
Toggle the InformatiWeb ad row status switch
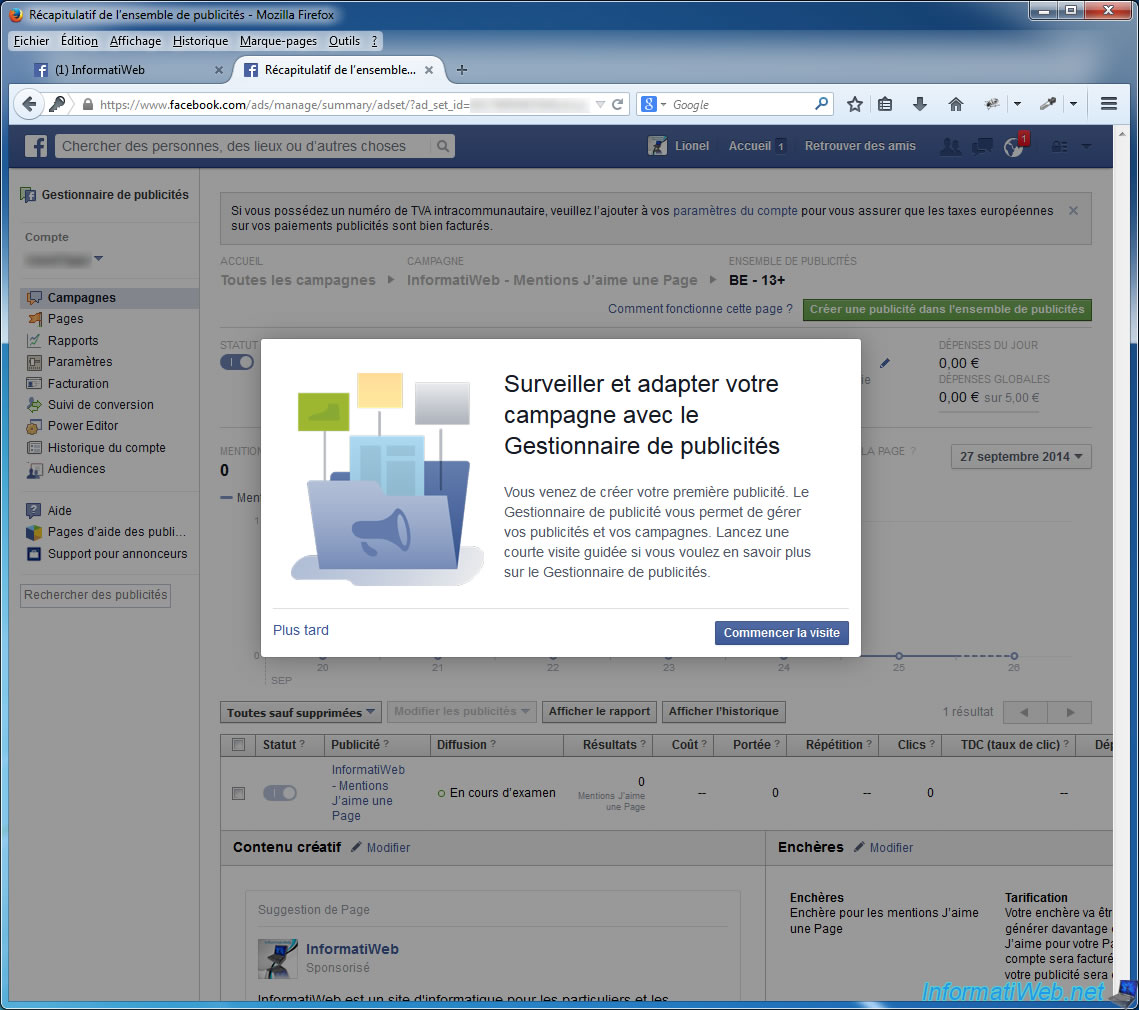pyautogui.click(x=280, y=793)
